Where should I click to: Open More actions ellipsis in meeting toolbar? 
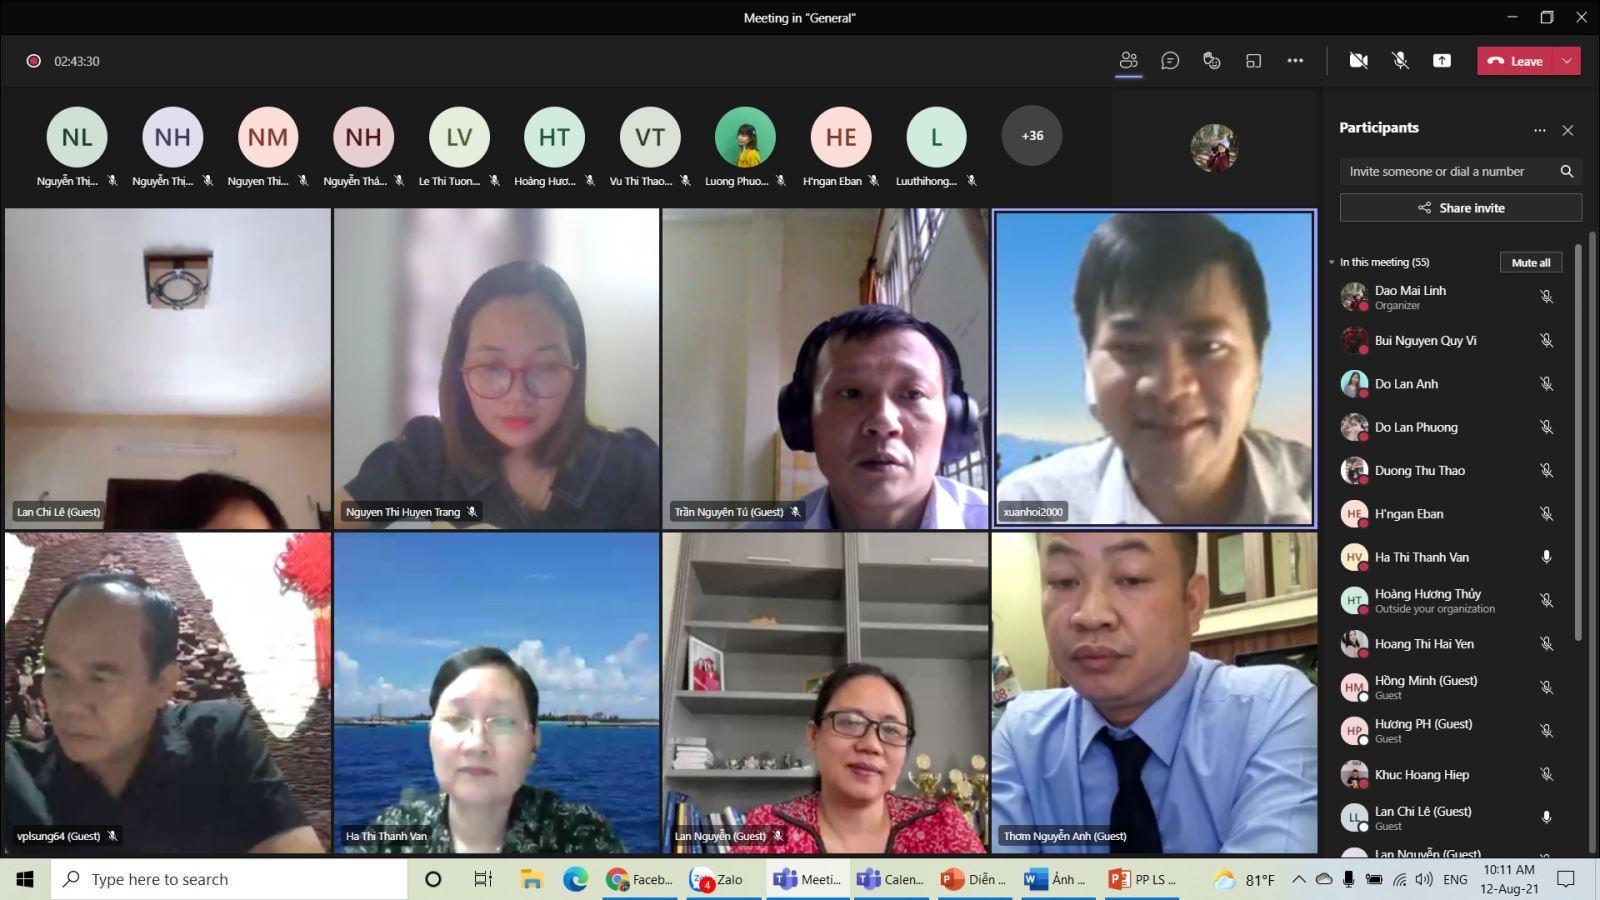pyautogui.click(x=1295, y=61)
